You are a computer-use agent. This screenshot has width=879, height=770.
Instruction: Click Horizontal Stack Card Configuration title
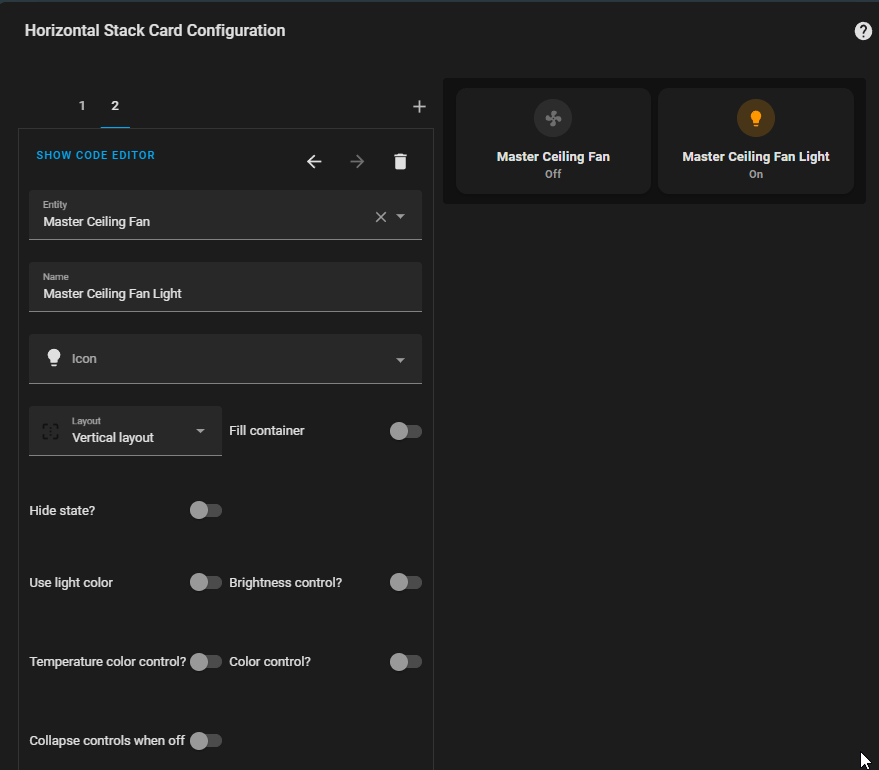point(155,30)
